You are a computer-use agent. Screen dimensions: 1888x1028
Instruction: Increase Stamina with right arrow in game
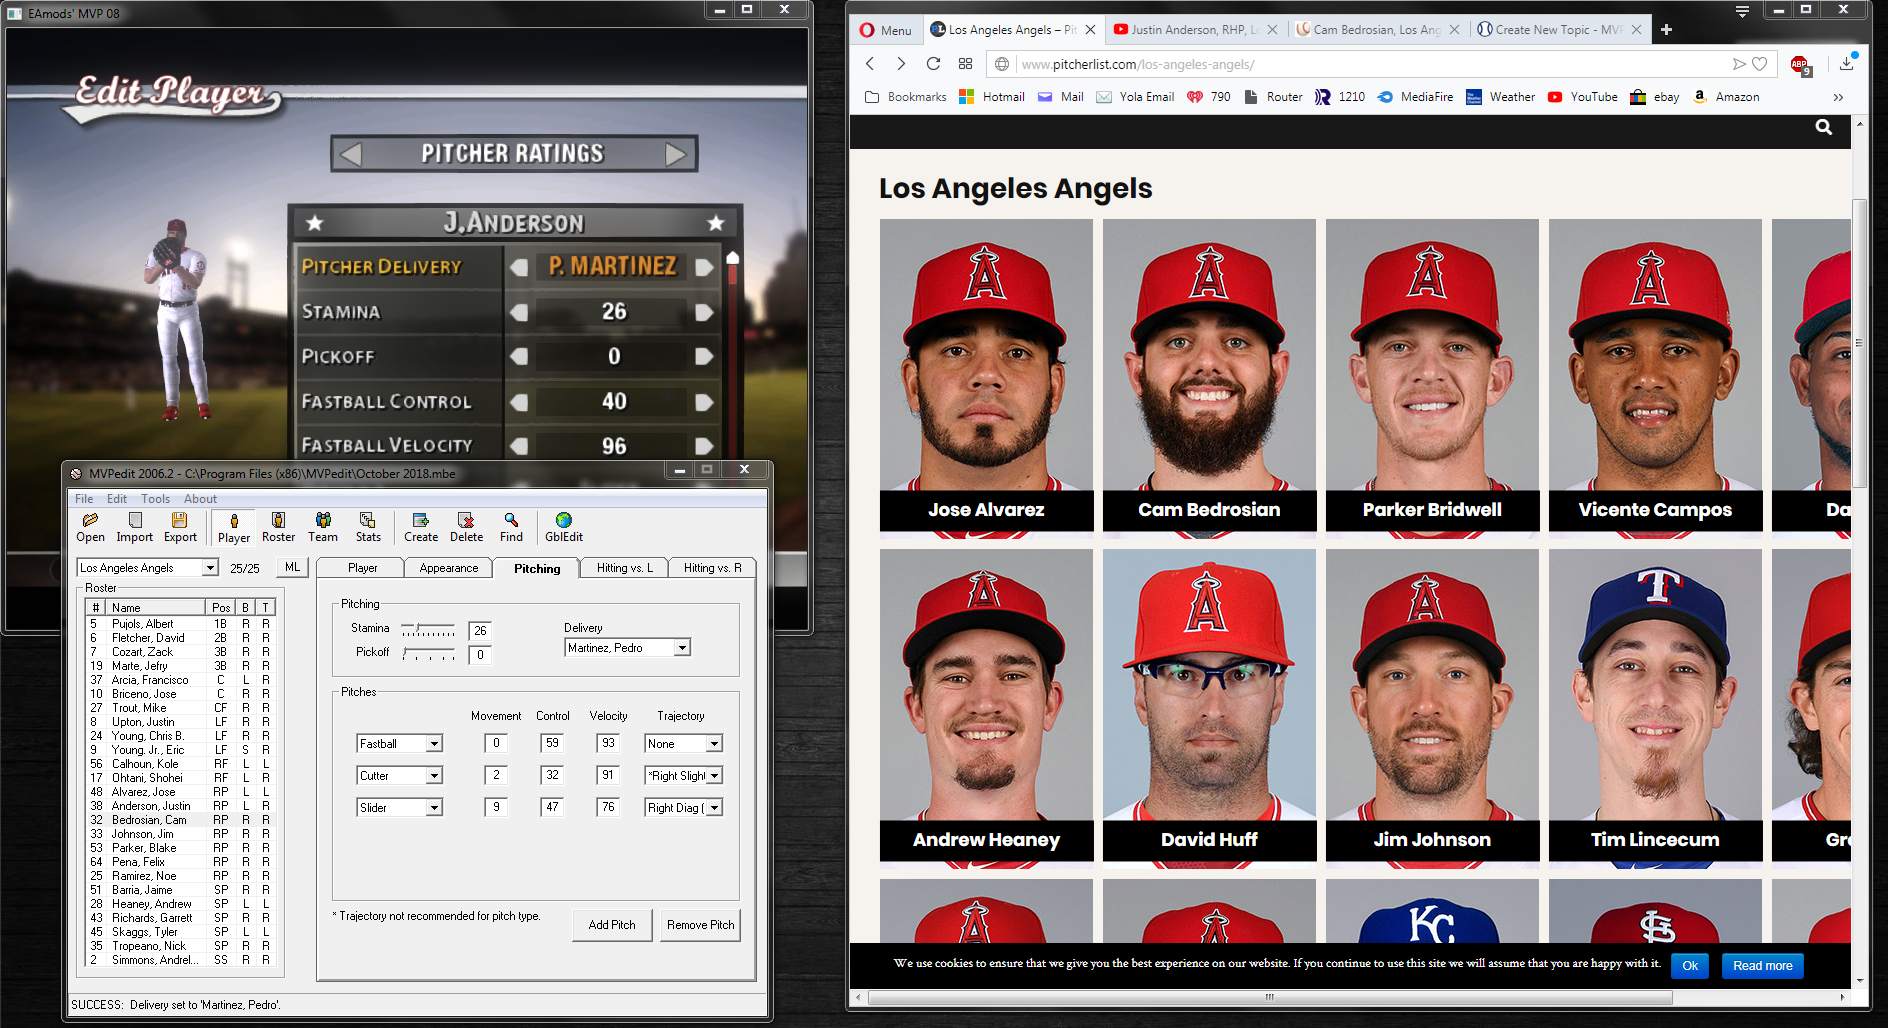[704, 312]
